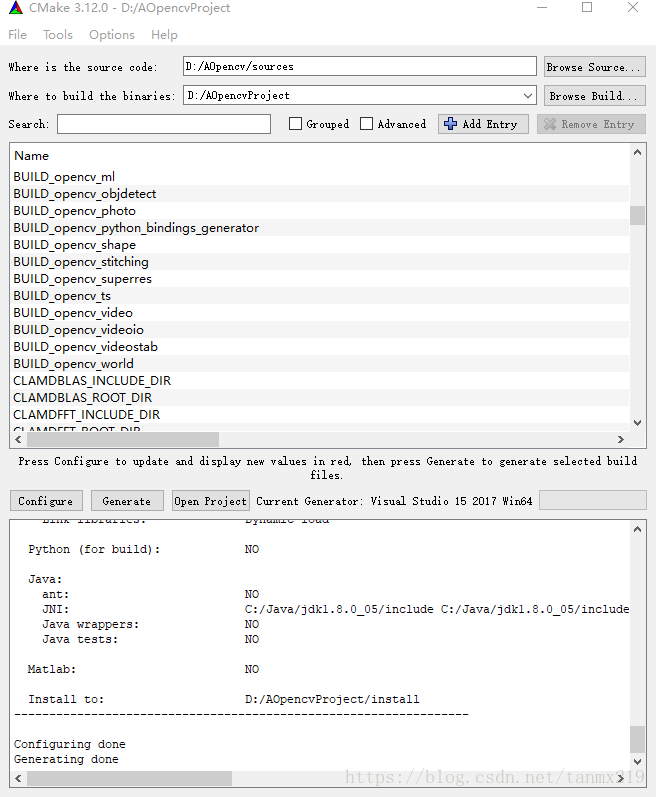Click the 'Configuring done' log line

(x=70, y=744)
